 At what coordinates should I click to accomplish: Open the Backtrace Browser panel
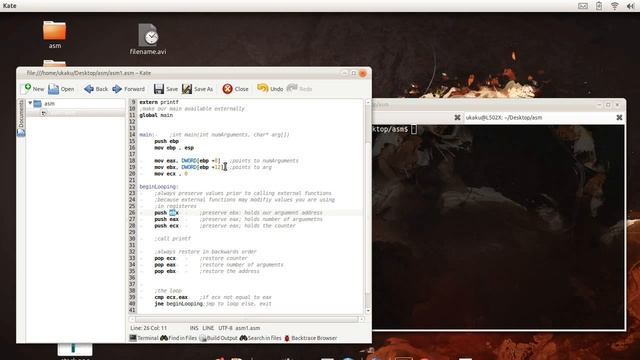pyautogui.click(x=310, y=338)
